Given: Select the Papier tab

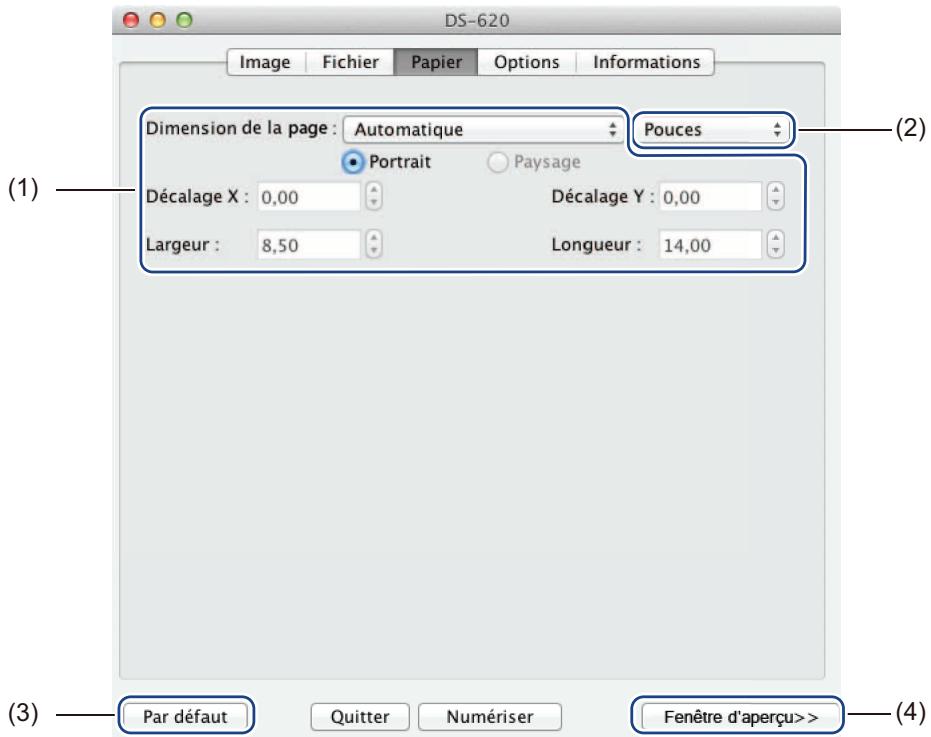Looking at the screenshot, I should pos(436,62).
